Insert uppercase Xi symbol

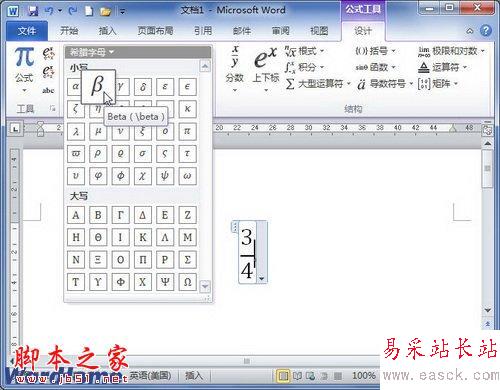point(98,260)
